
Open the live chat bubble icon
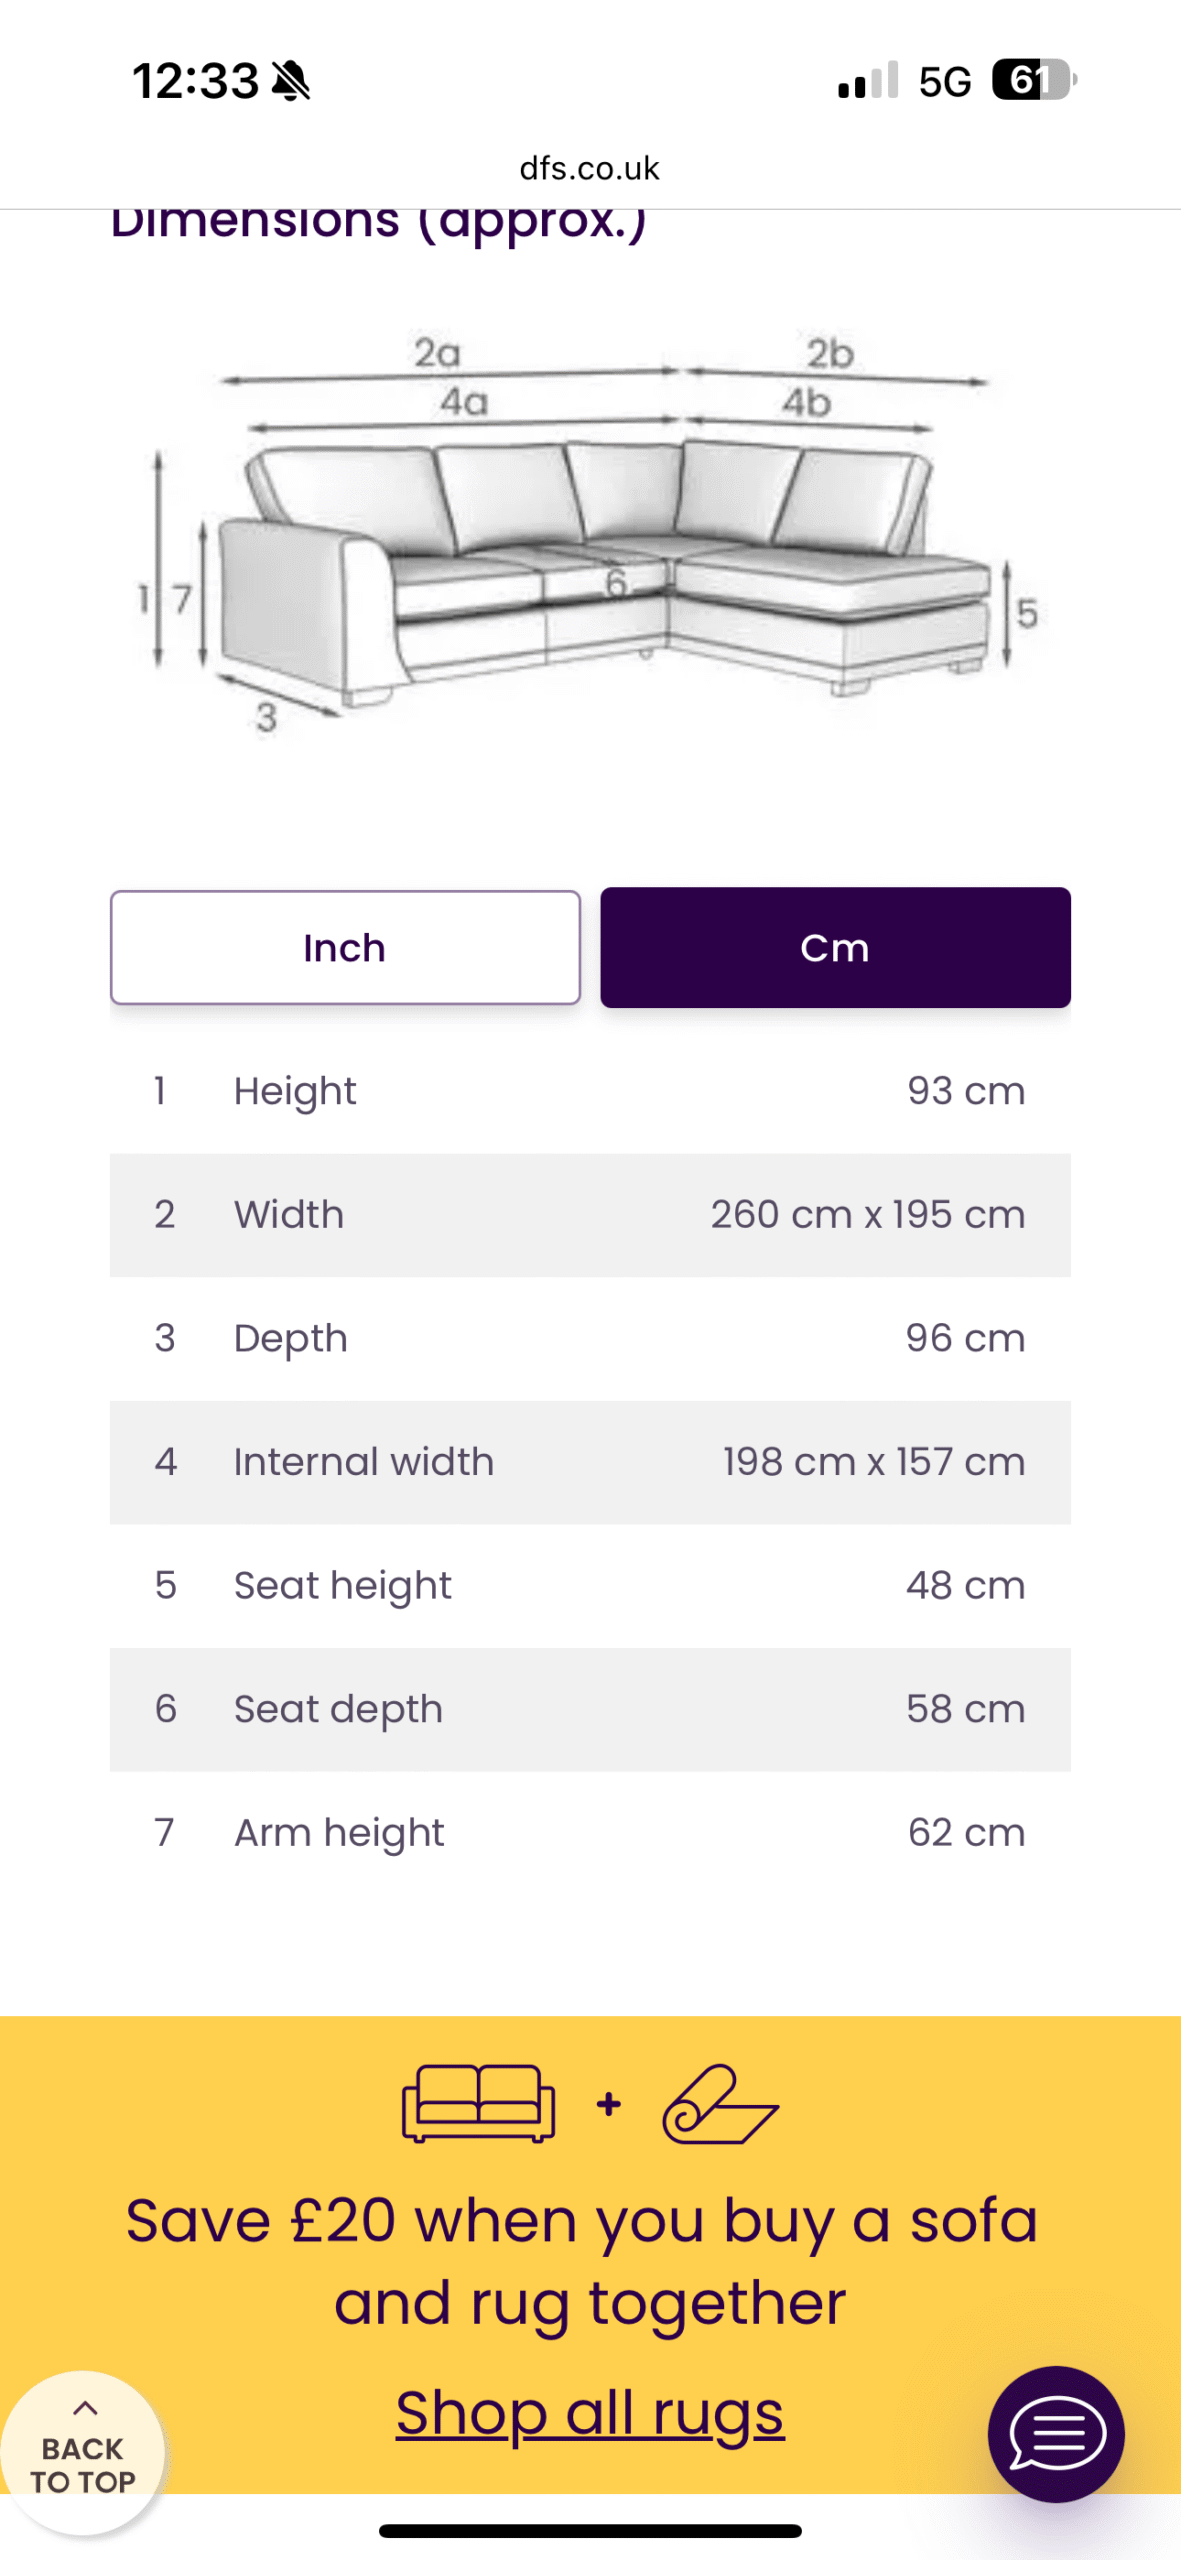(1056, 2433)
